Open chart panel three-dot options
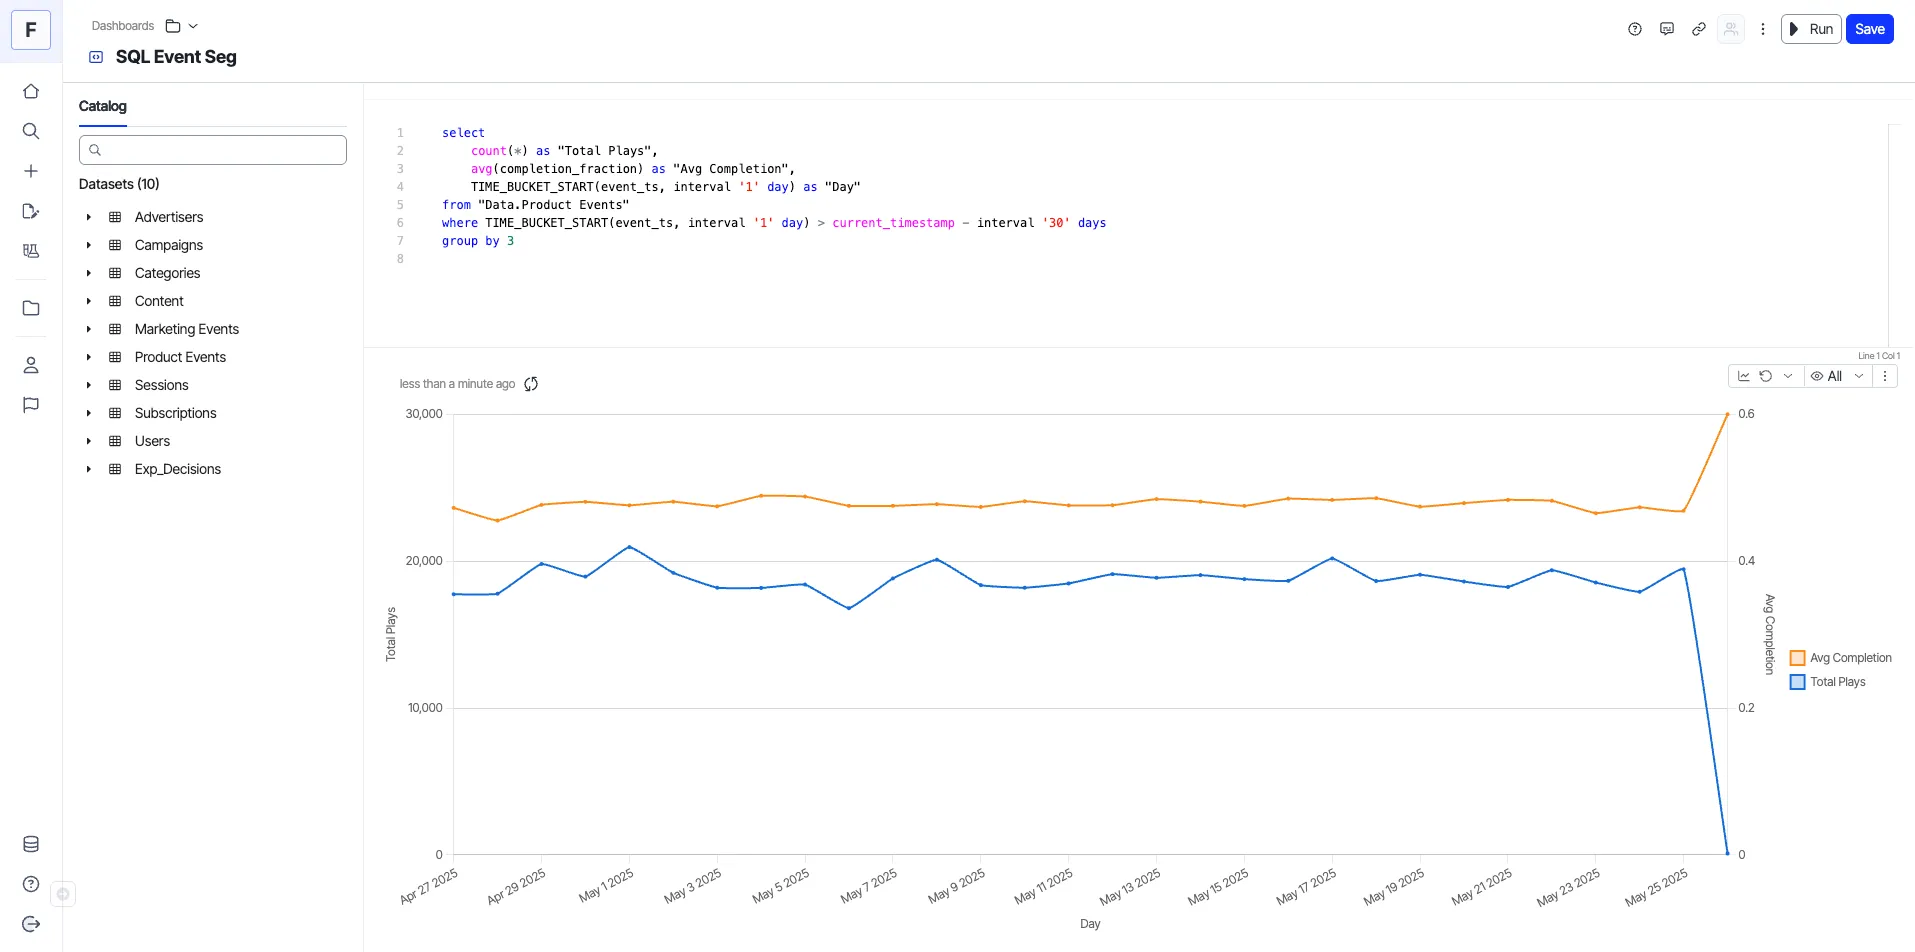This screenshot has width=1915, height=952. [x=1885, y=376]
